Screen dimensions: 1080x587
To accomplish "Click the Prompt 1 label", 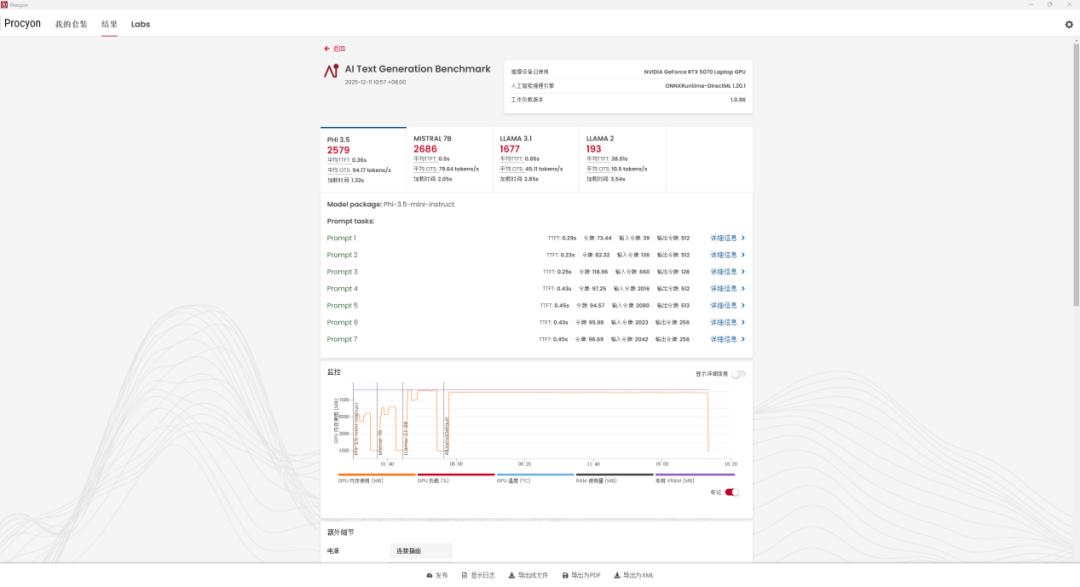I will (342, 238).
